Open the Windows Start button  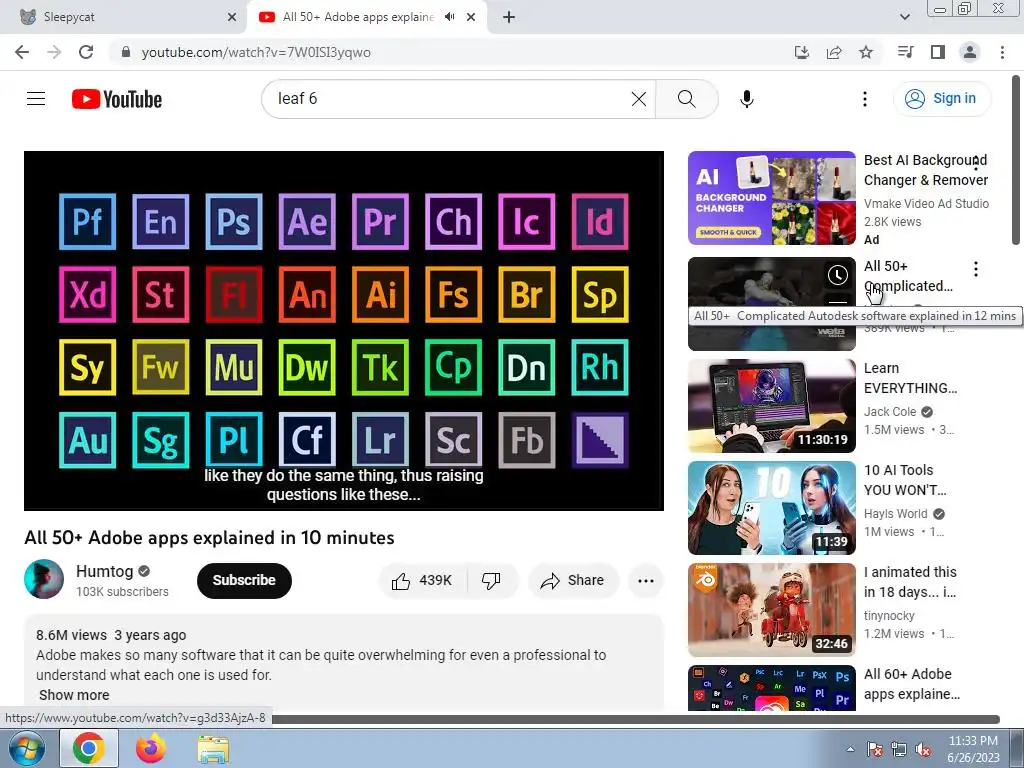click(27, 748)
